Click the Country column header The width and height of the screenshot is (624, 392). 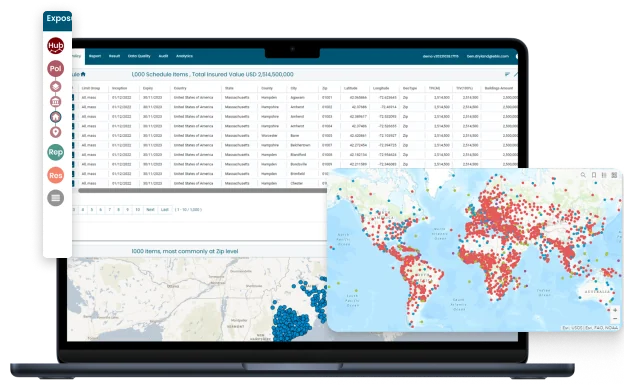pos(180,88)
